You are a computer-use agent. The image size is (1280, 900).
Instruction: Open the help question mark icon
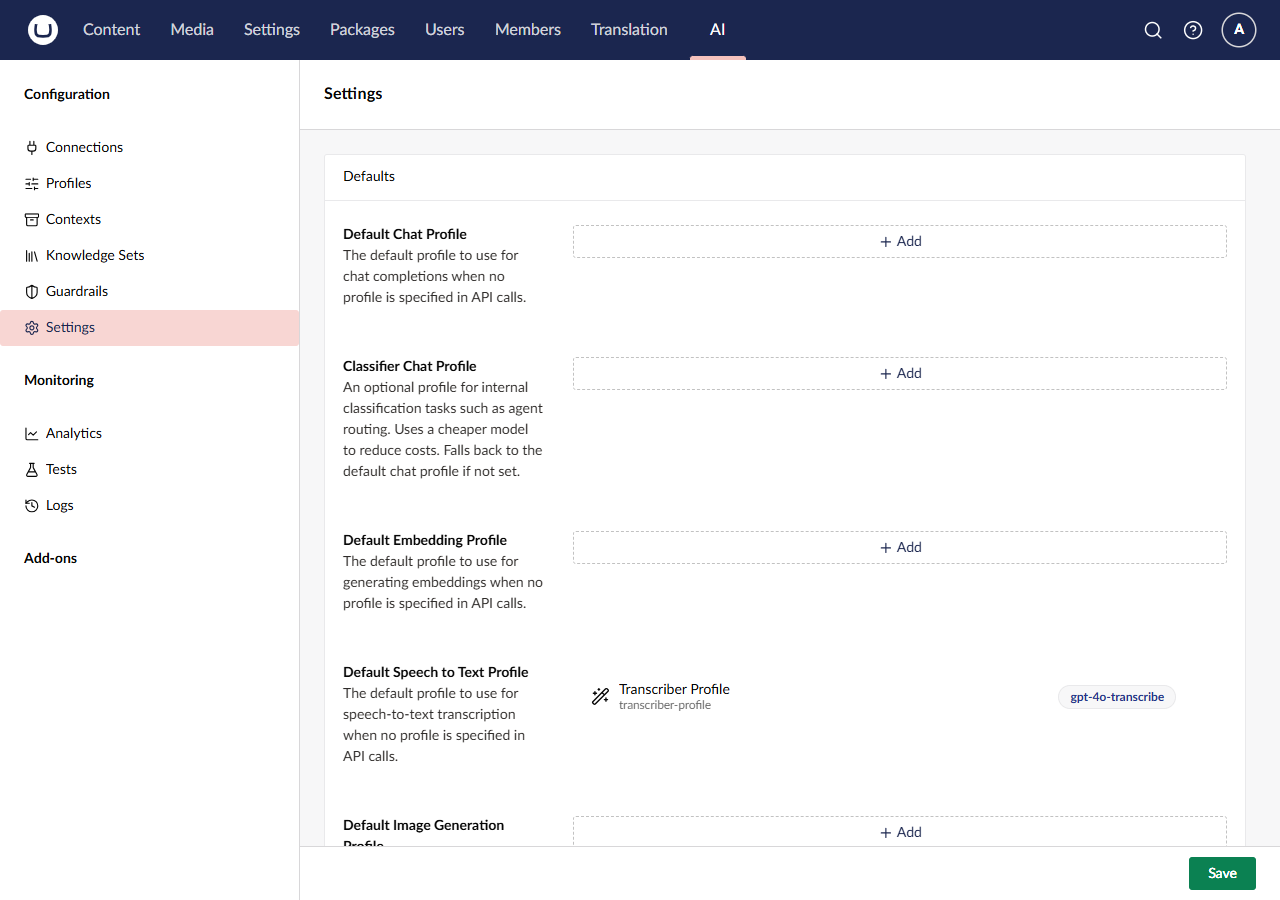tap(1193, 30)
